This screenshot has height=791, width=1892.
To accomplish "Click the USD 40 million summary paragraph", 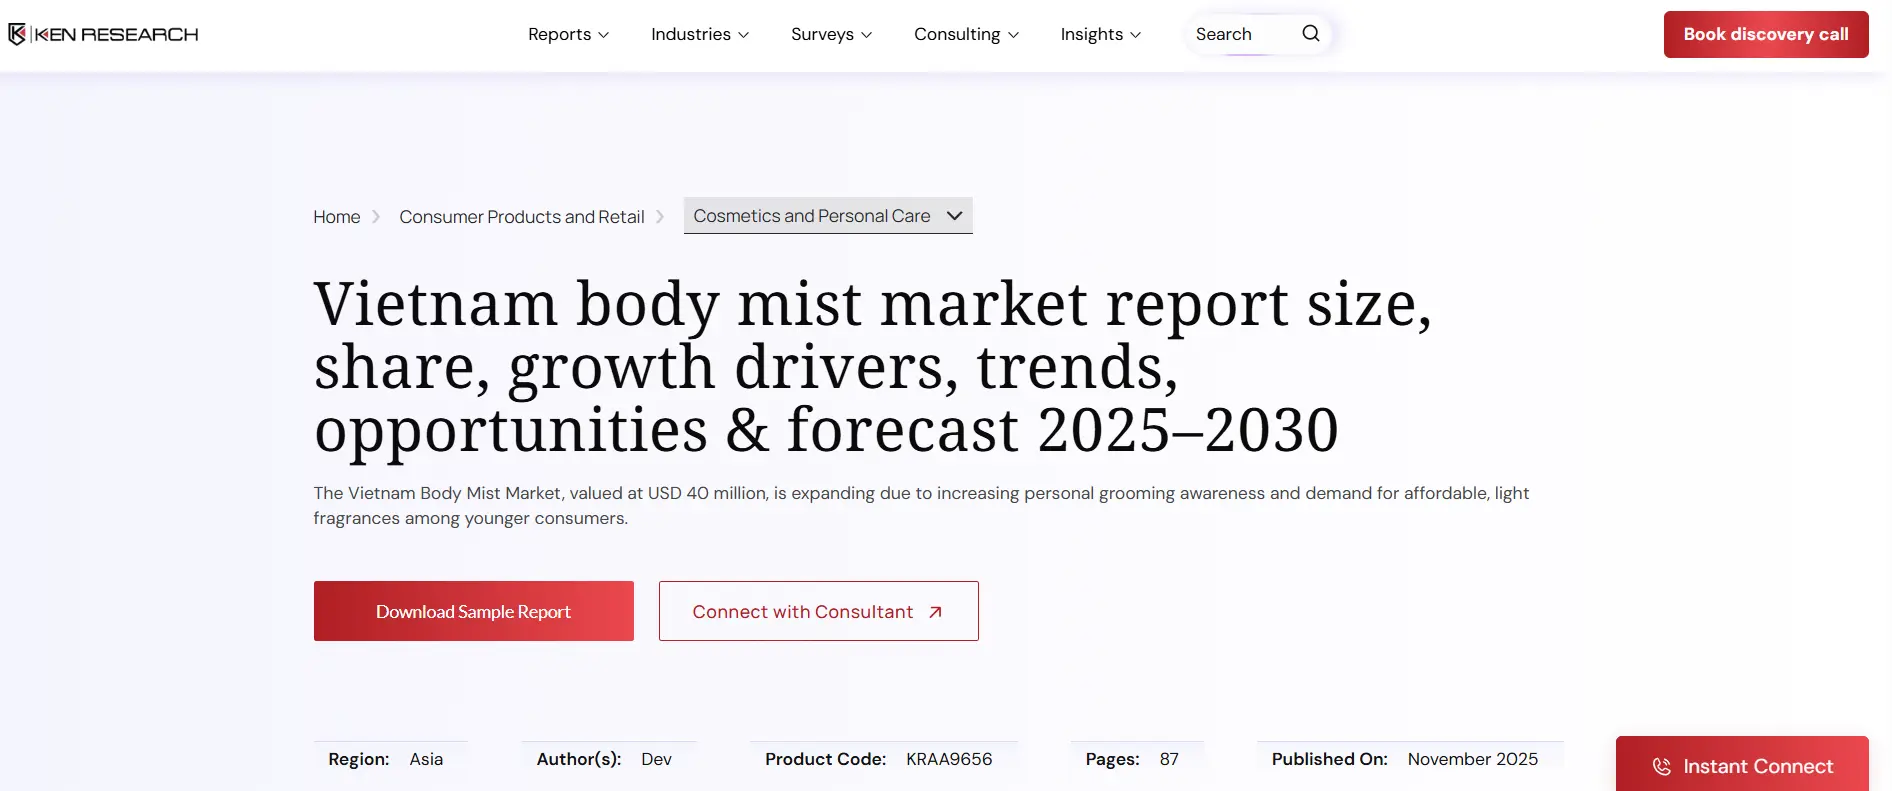I will (921, 505).
